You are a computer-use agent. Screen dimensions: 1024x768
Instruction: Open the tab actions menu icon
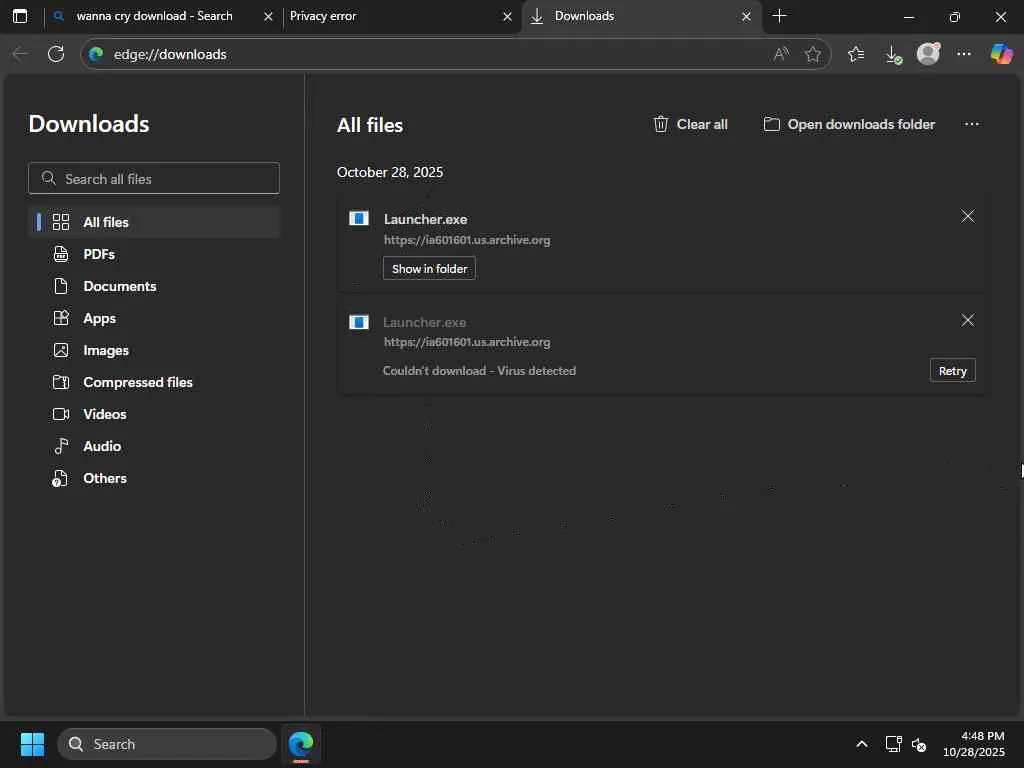click(20, 16)
